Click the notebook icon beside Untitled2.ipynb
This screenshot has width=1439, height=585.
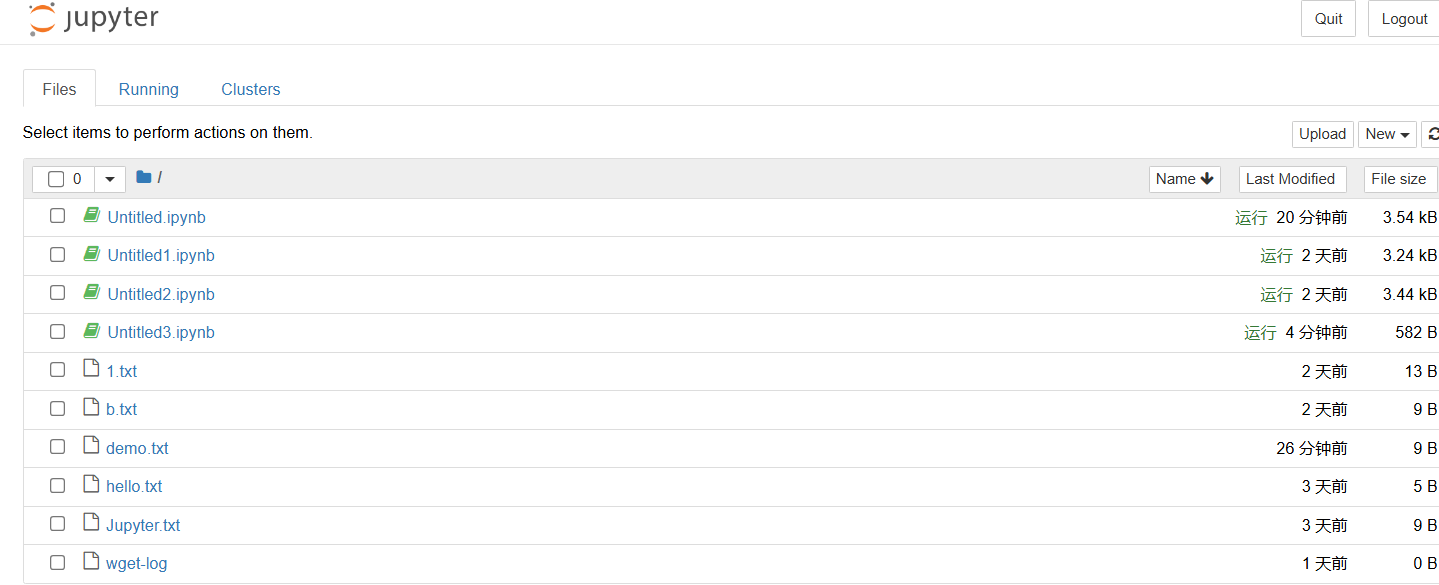coord(91,292)
